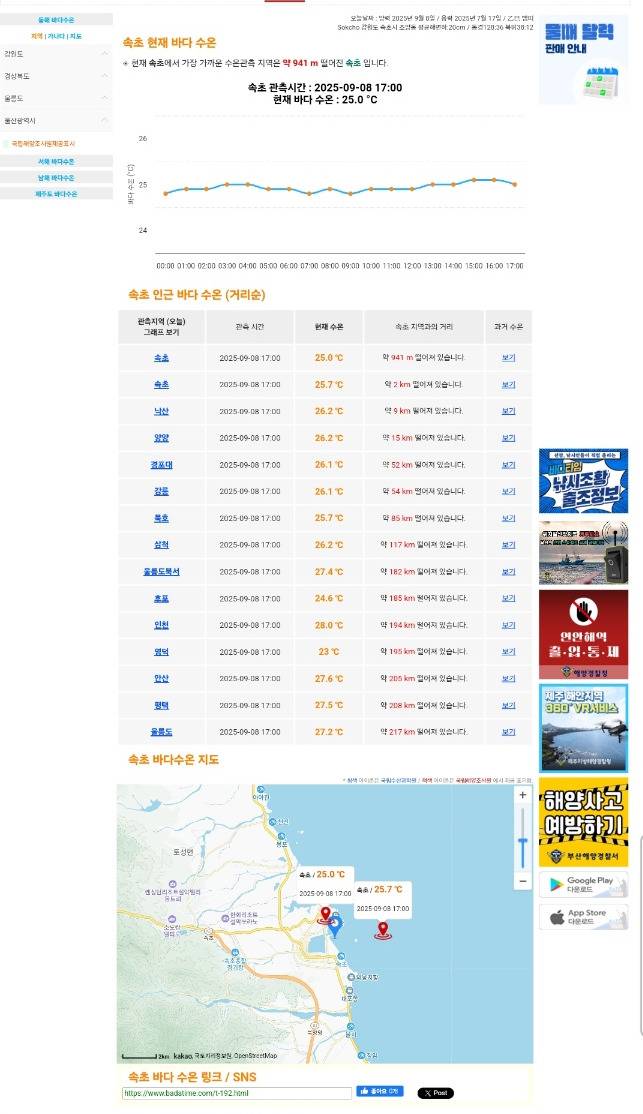Click the badatime URL text field
643x1114 pixels.
point(236,1093)
